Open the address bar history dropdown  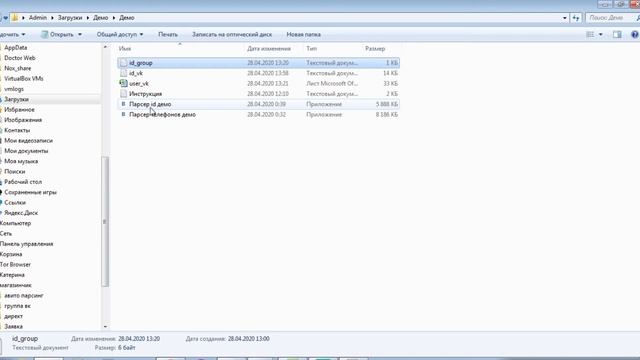click(x=564, y=18)
